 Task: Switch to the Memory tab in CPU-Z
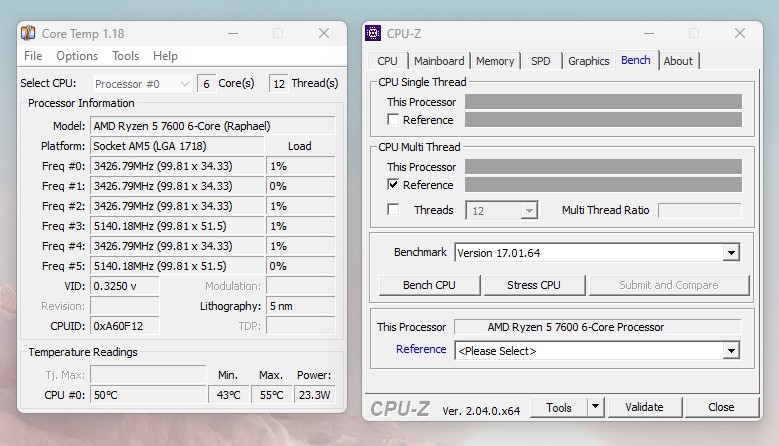495,61
